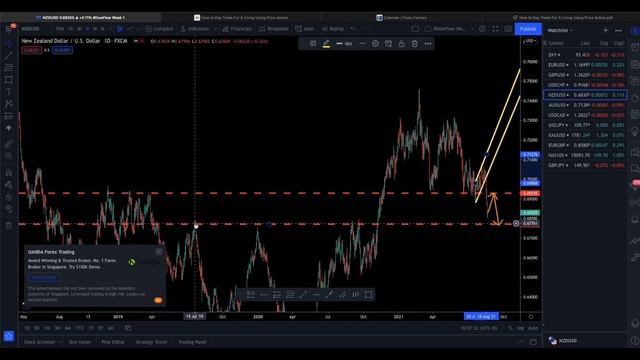
Task: Open the Watchlist name dropdown
Action: (560, 30)
